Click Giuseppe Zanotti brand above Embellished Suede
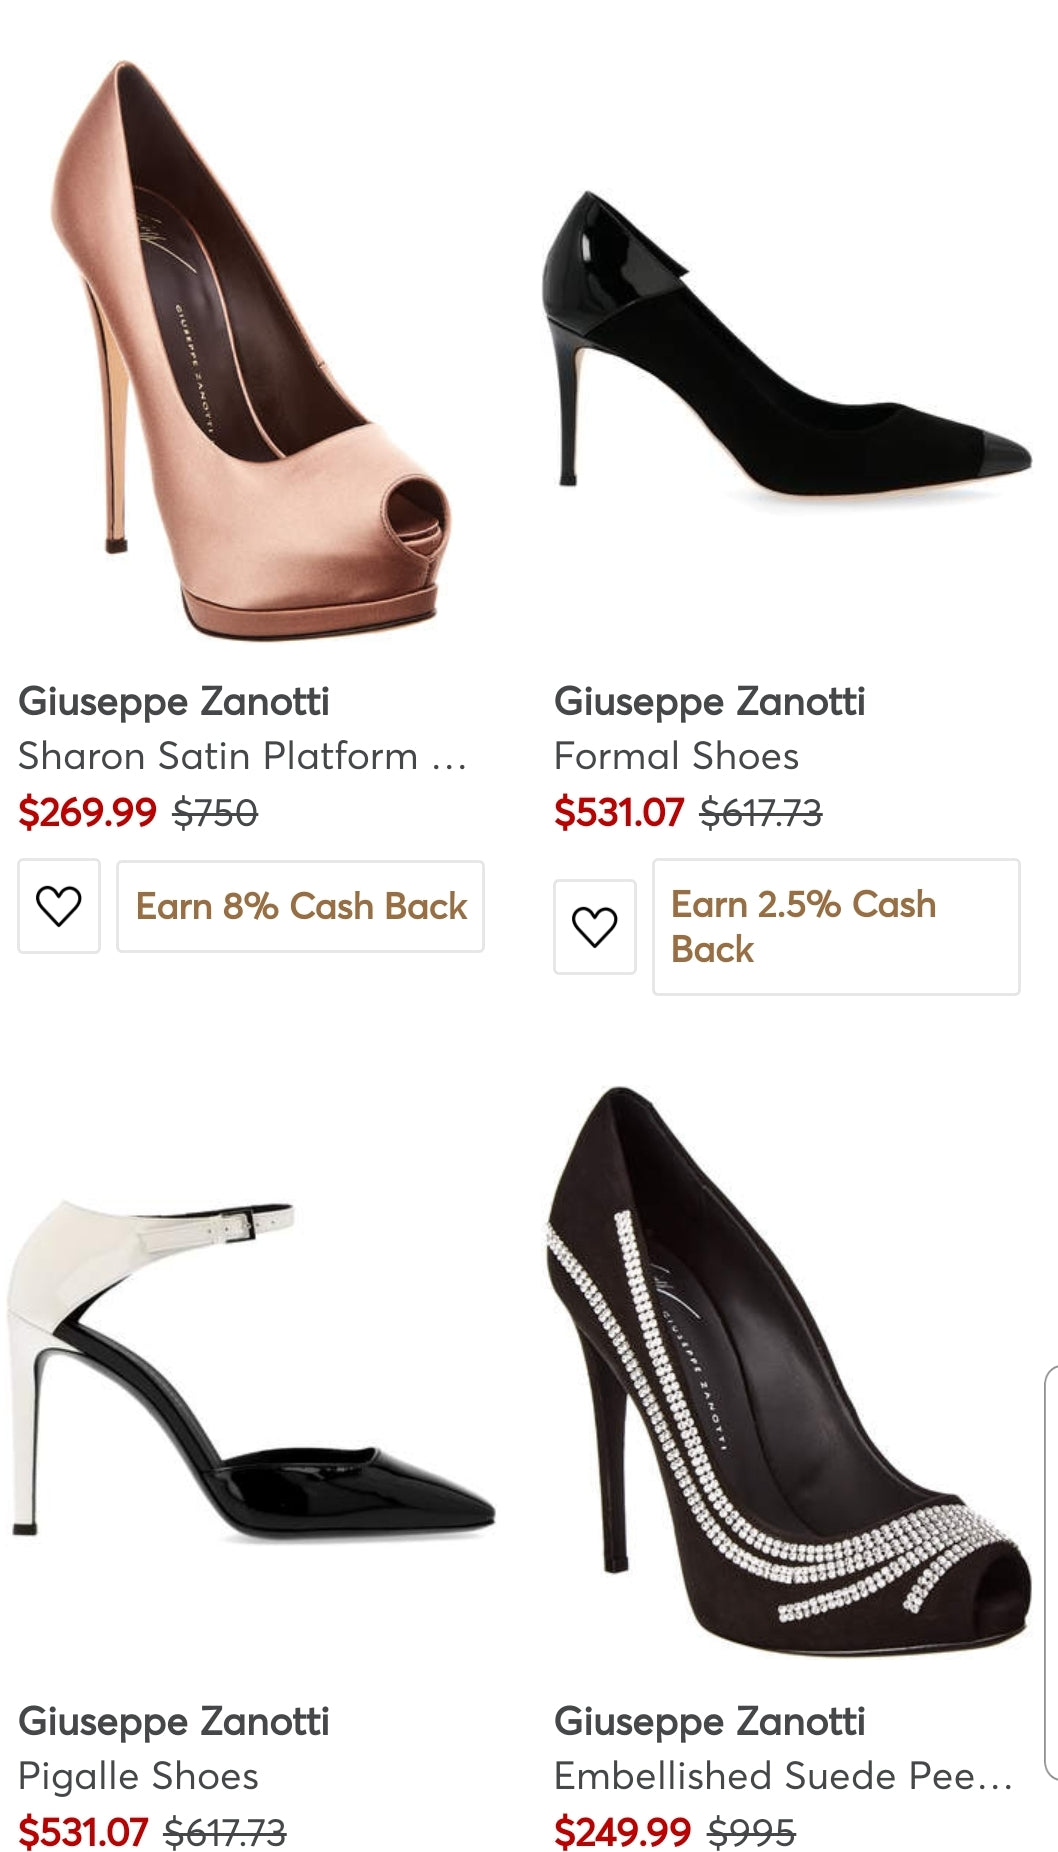 pos(710,1722)
